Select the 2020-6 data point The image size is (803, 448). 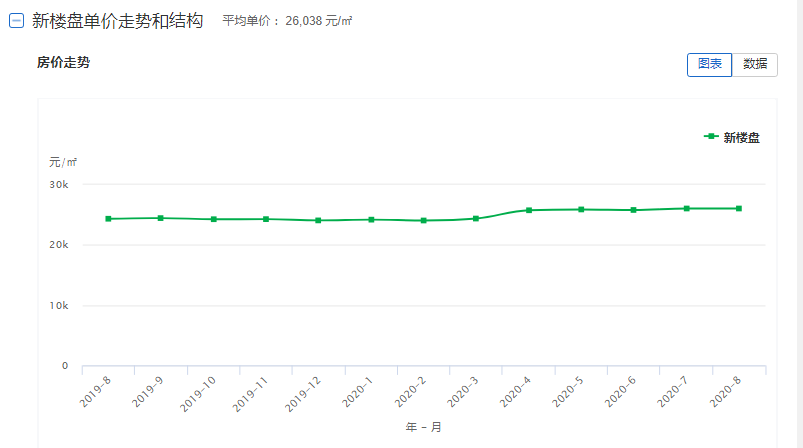pyautogui.click(x=634, y=210)
